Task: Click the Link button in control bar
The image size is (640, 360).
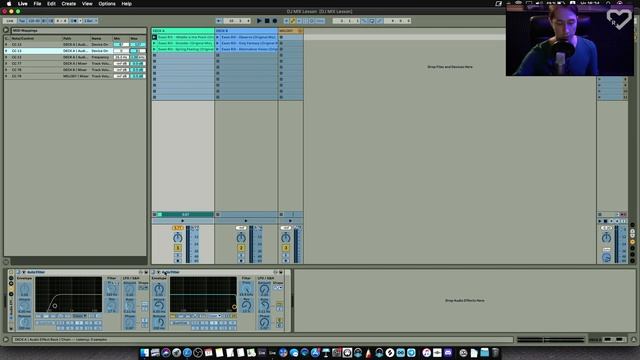Action: coord(10,21)
